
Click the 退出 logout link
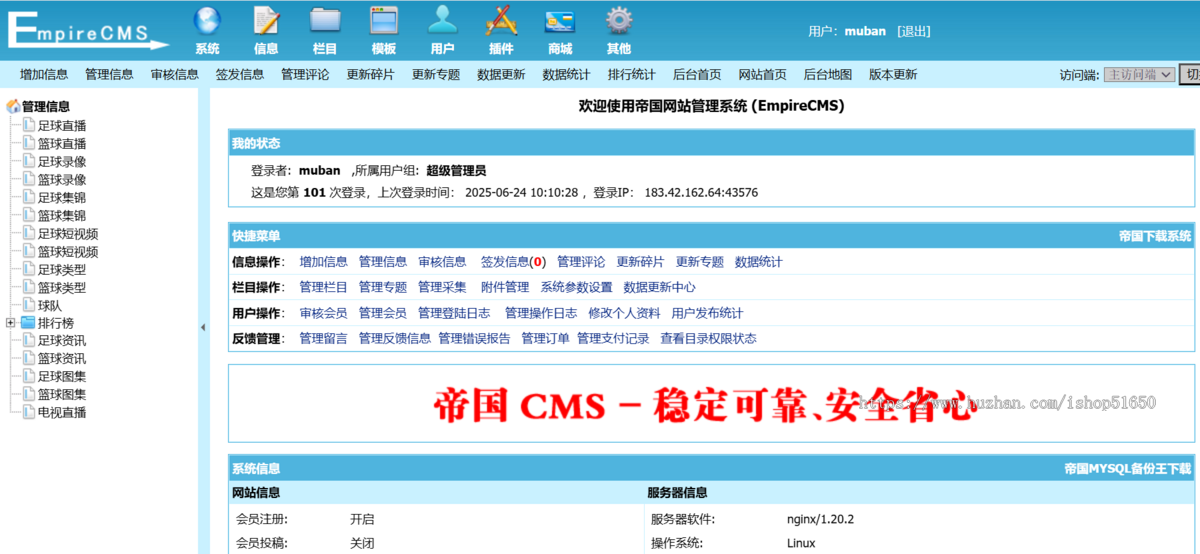click(x=914, y=31)
